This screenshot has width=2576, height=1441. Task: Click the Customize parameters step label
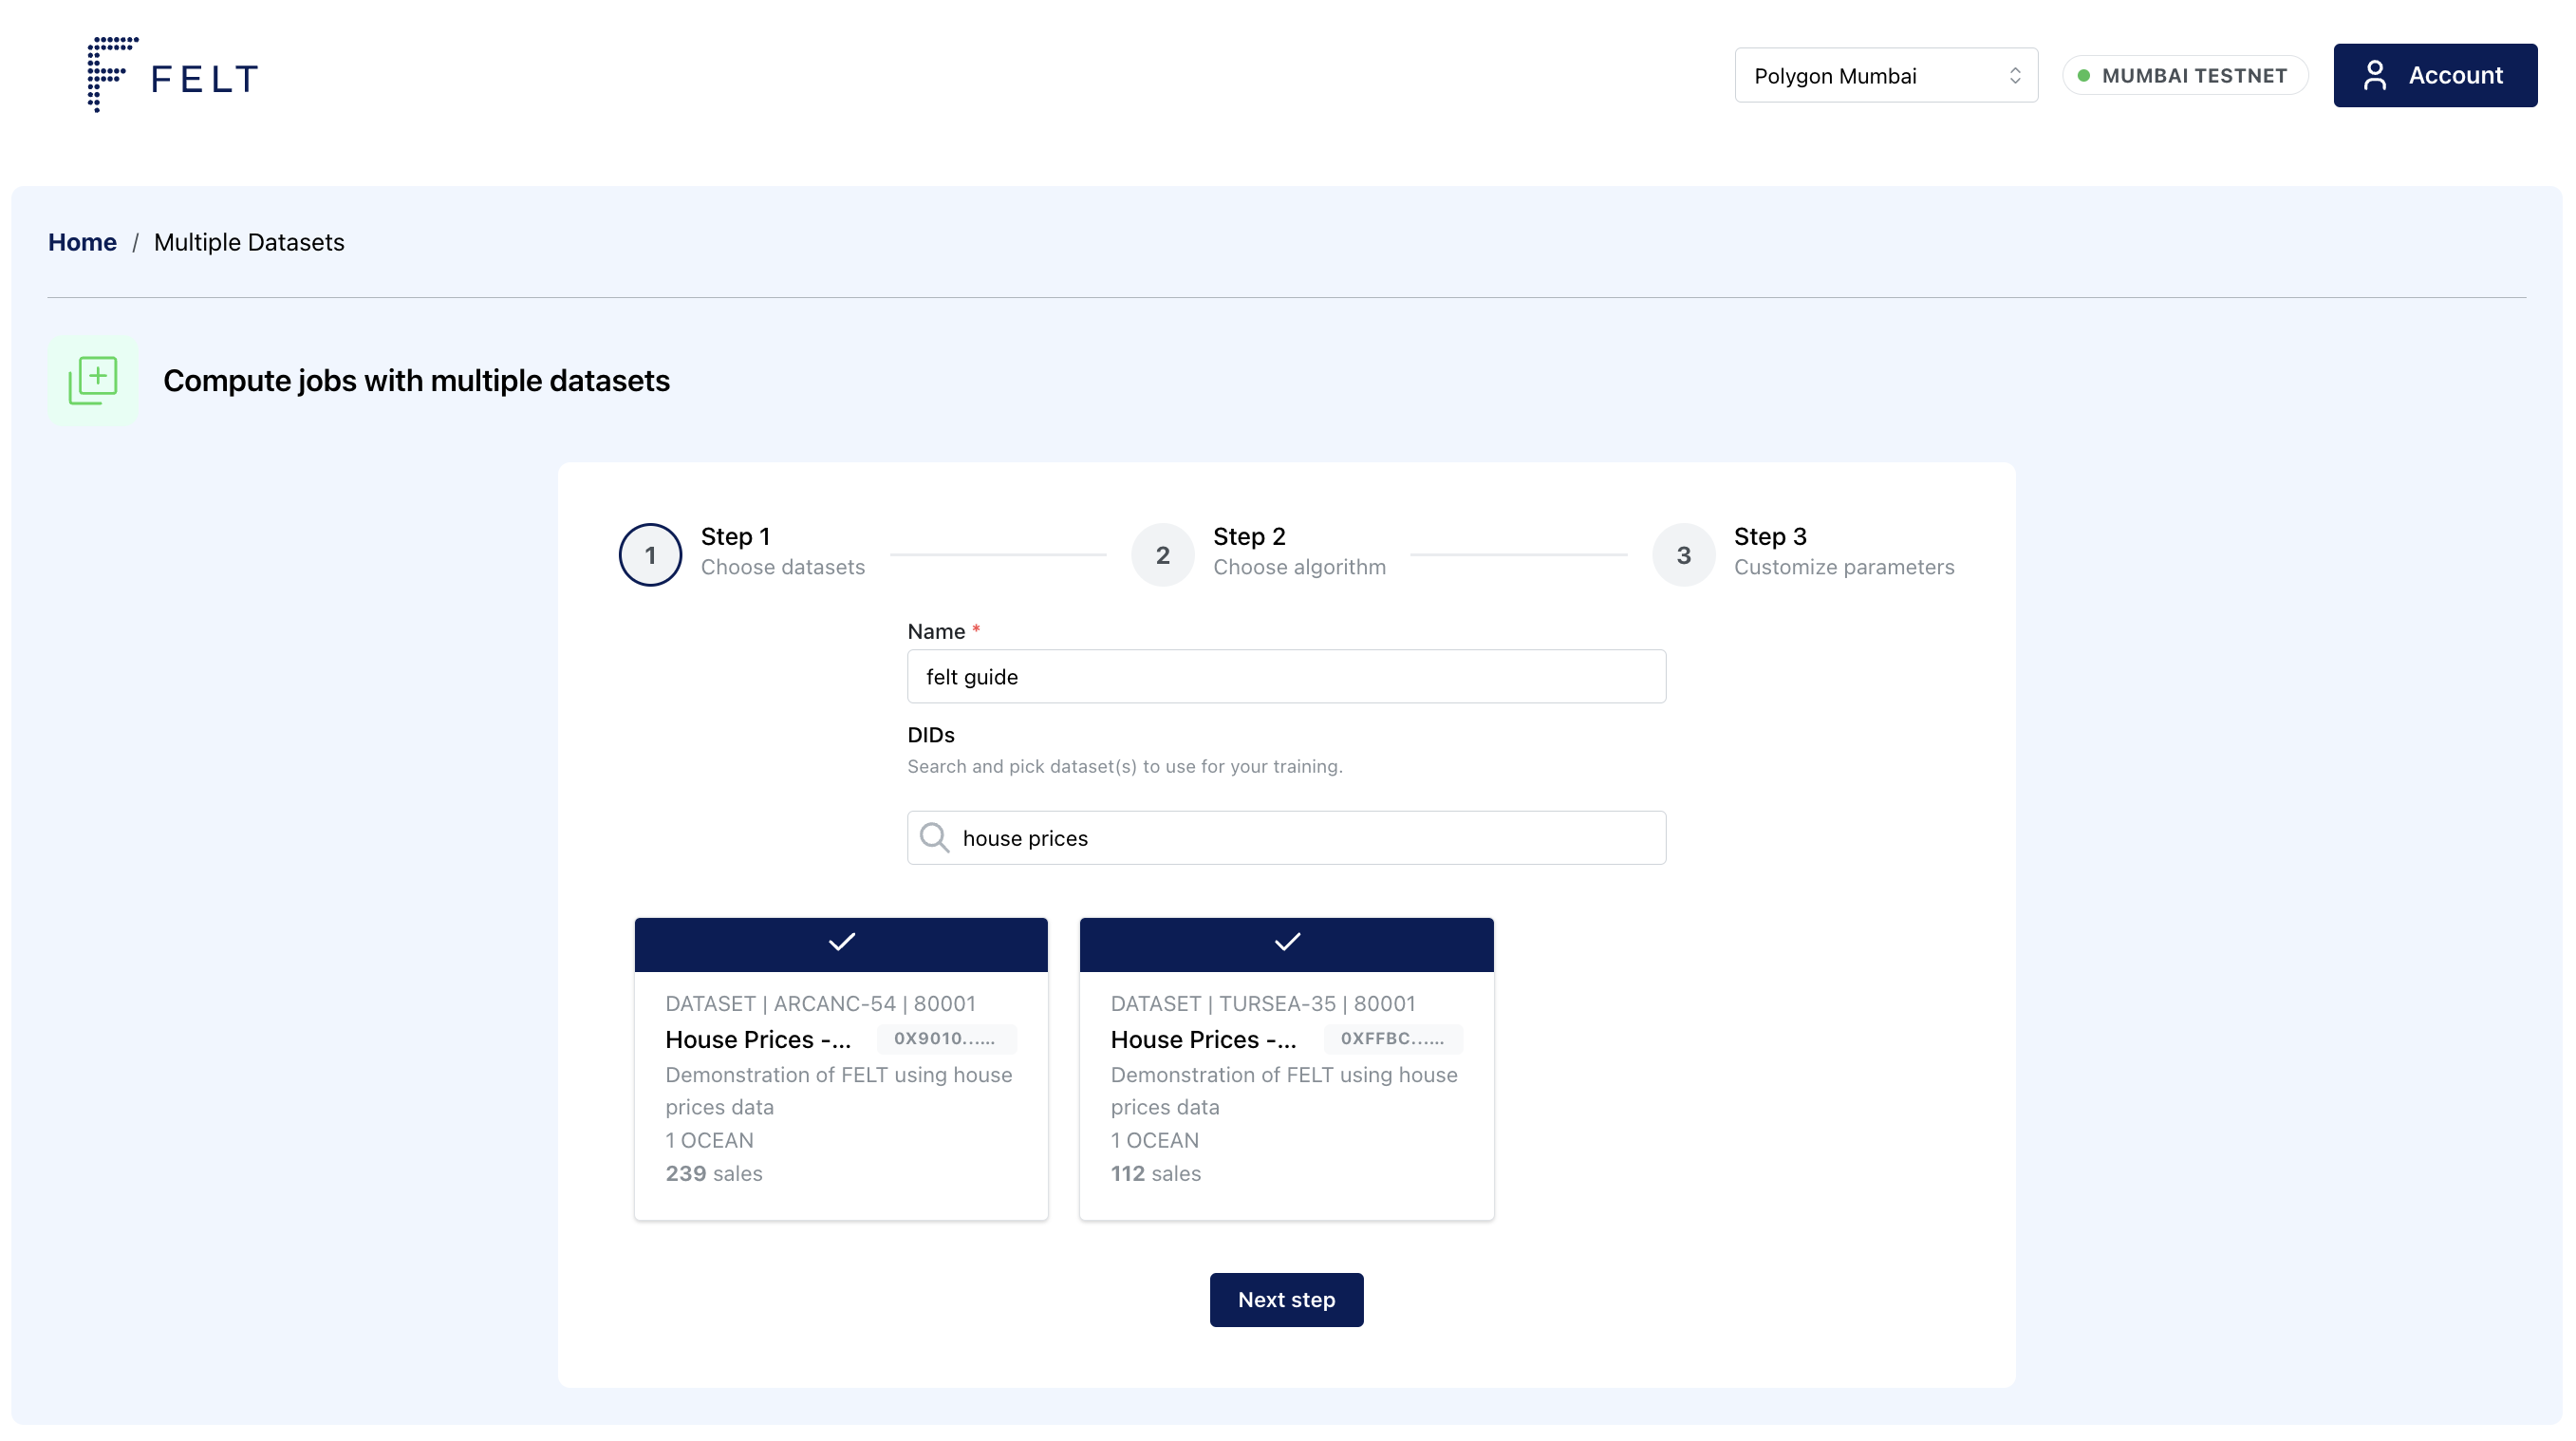1844,567
